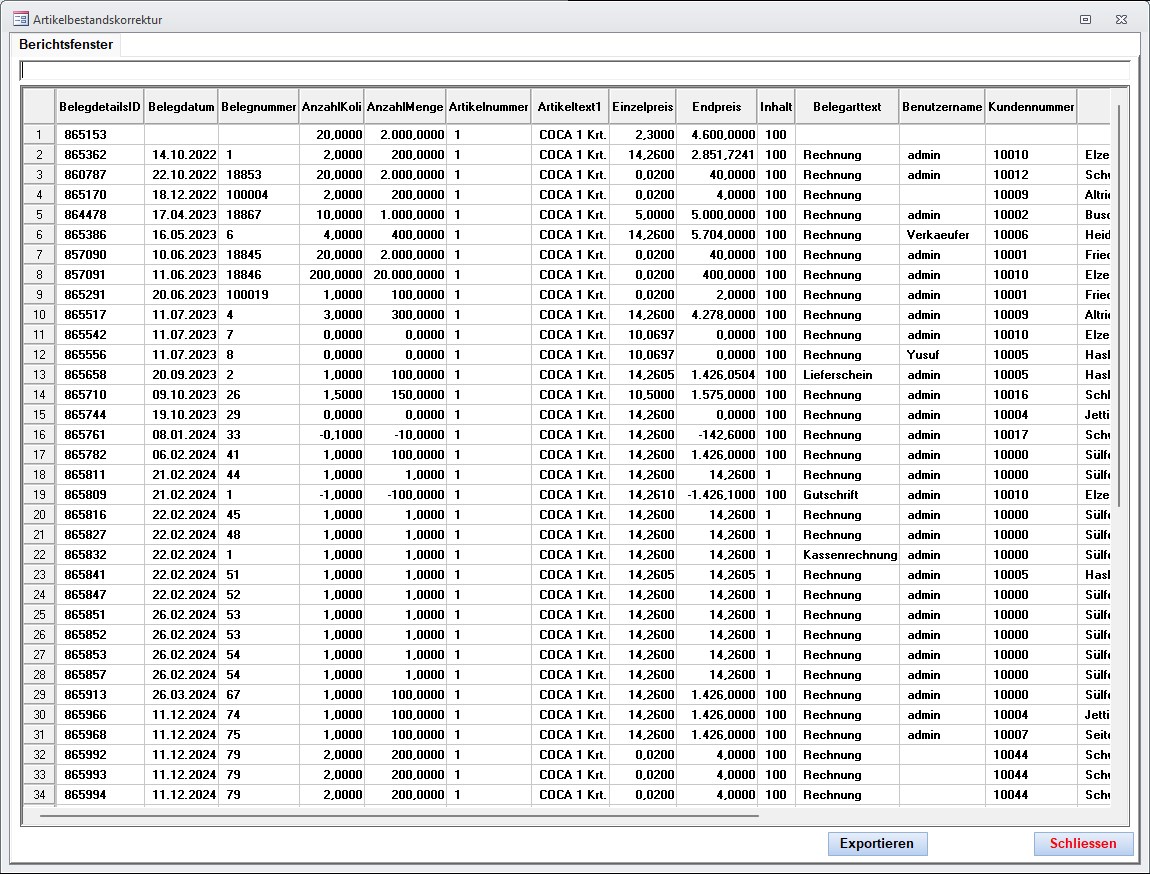Click the Benutzername column header

[941, 107]
